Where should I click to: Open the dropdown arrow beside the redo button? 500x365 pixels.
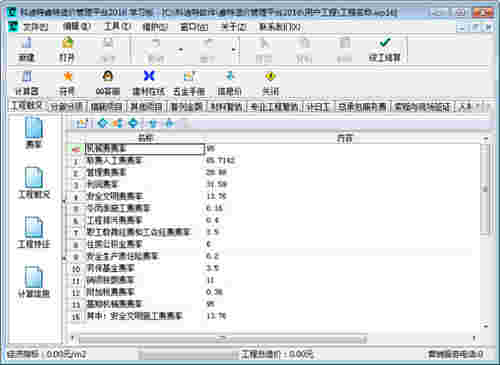click(x=234, y=50)
